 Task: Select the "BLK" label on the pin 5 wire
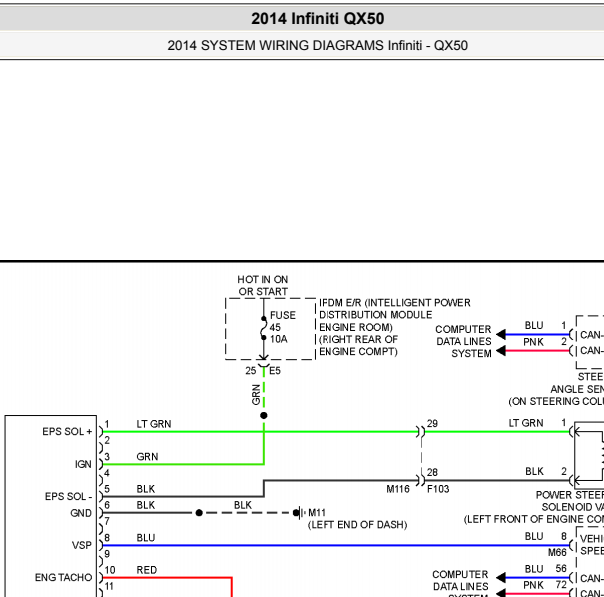tap(146, 489)
